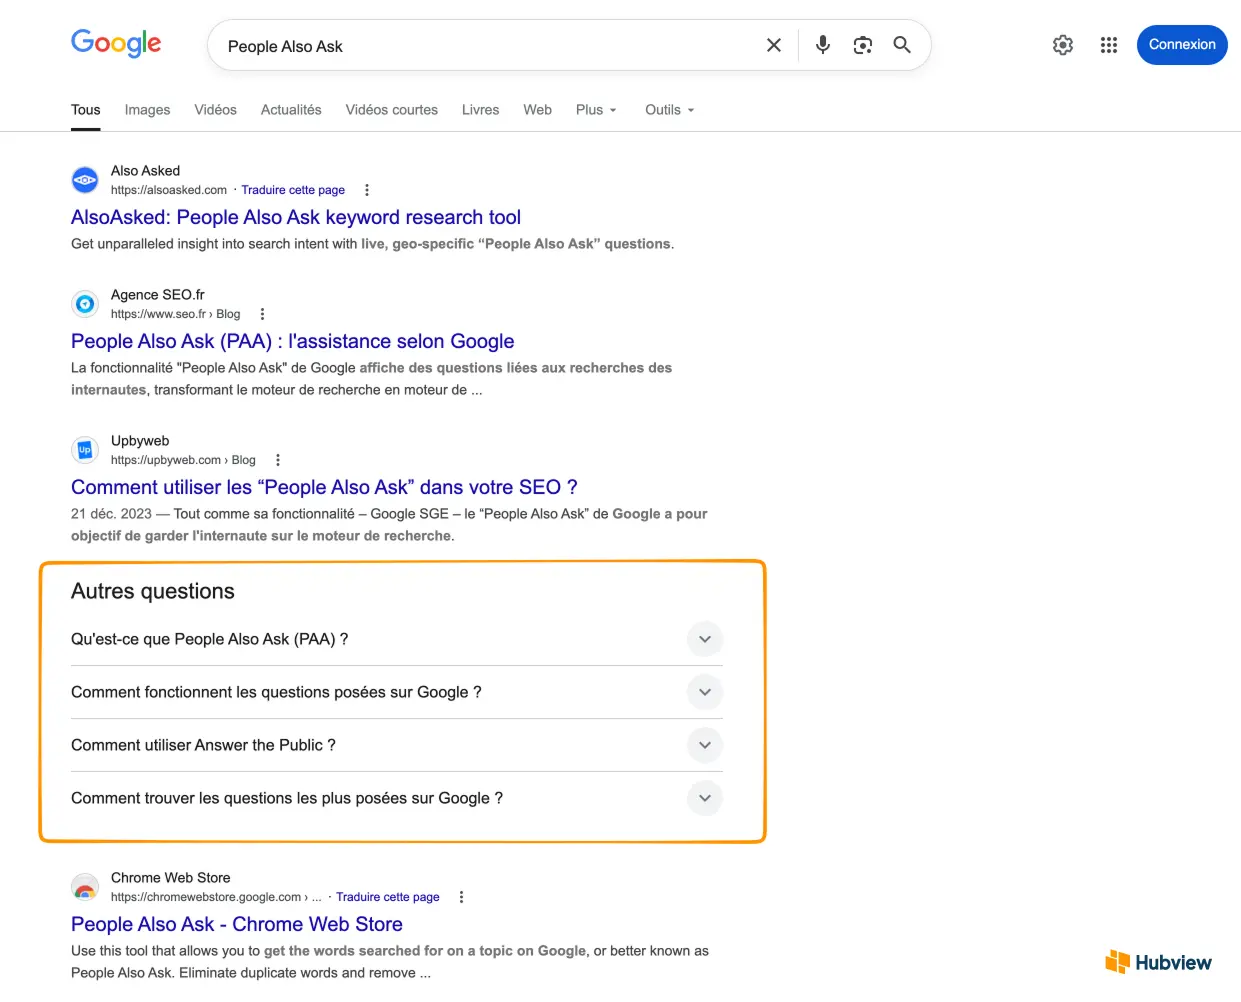Open "AlsoAsked: People Also Ask keyword research tool"
Image resolution: width=1241 pixels, height=1002 pixels.
point(296,217)
